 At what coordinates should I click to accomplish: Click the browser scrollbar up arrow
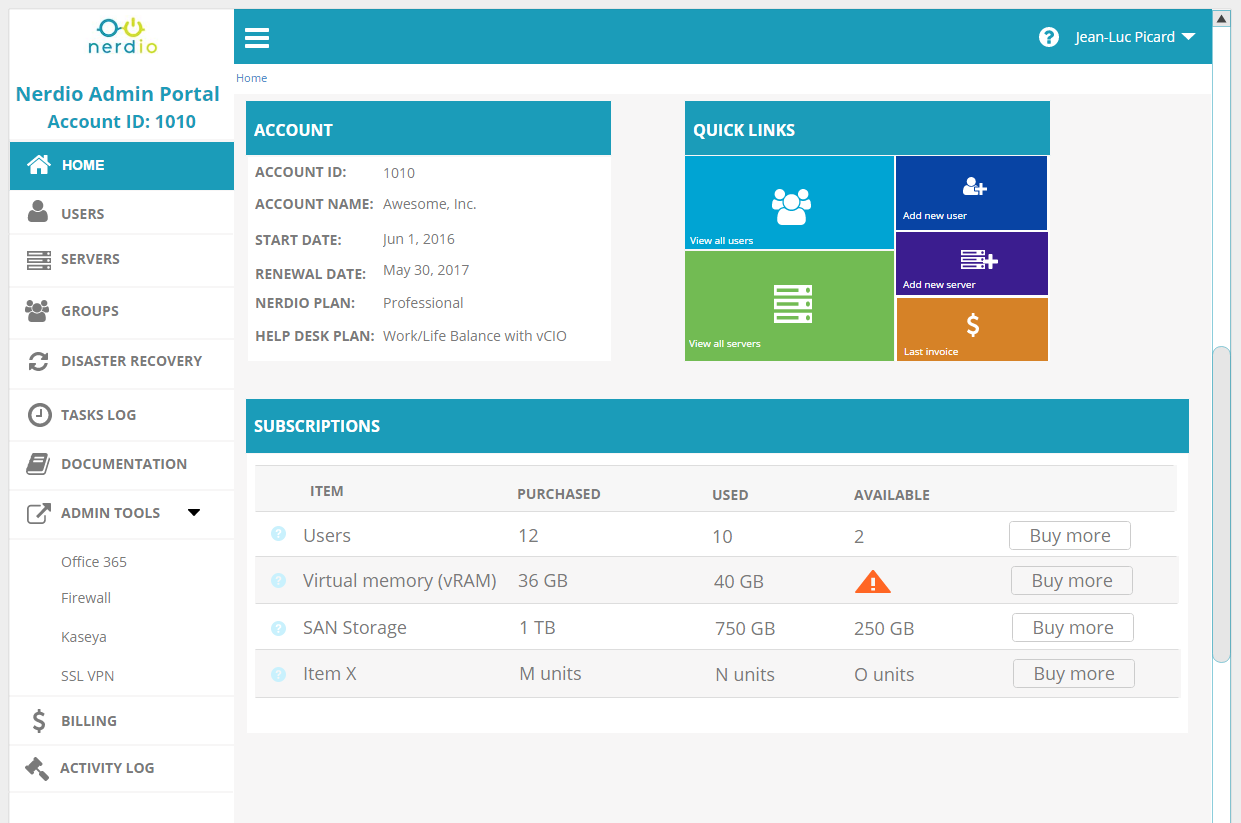tap(1221, 18)
